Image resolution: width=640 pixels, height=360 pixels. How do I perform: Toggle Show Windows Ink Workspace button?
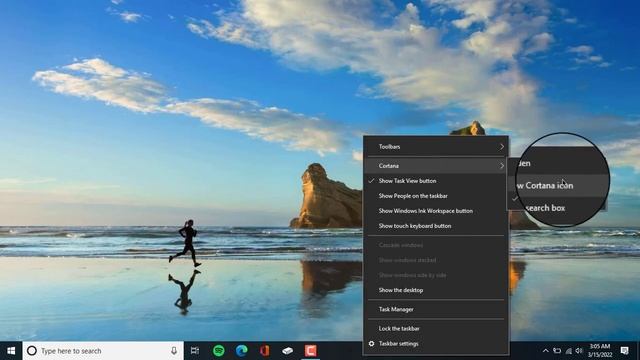pos(436,211)
